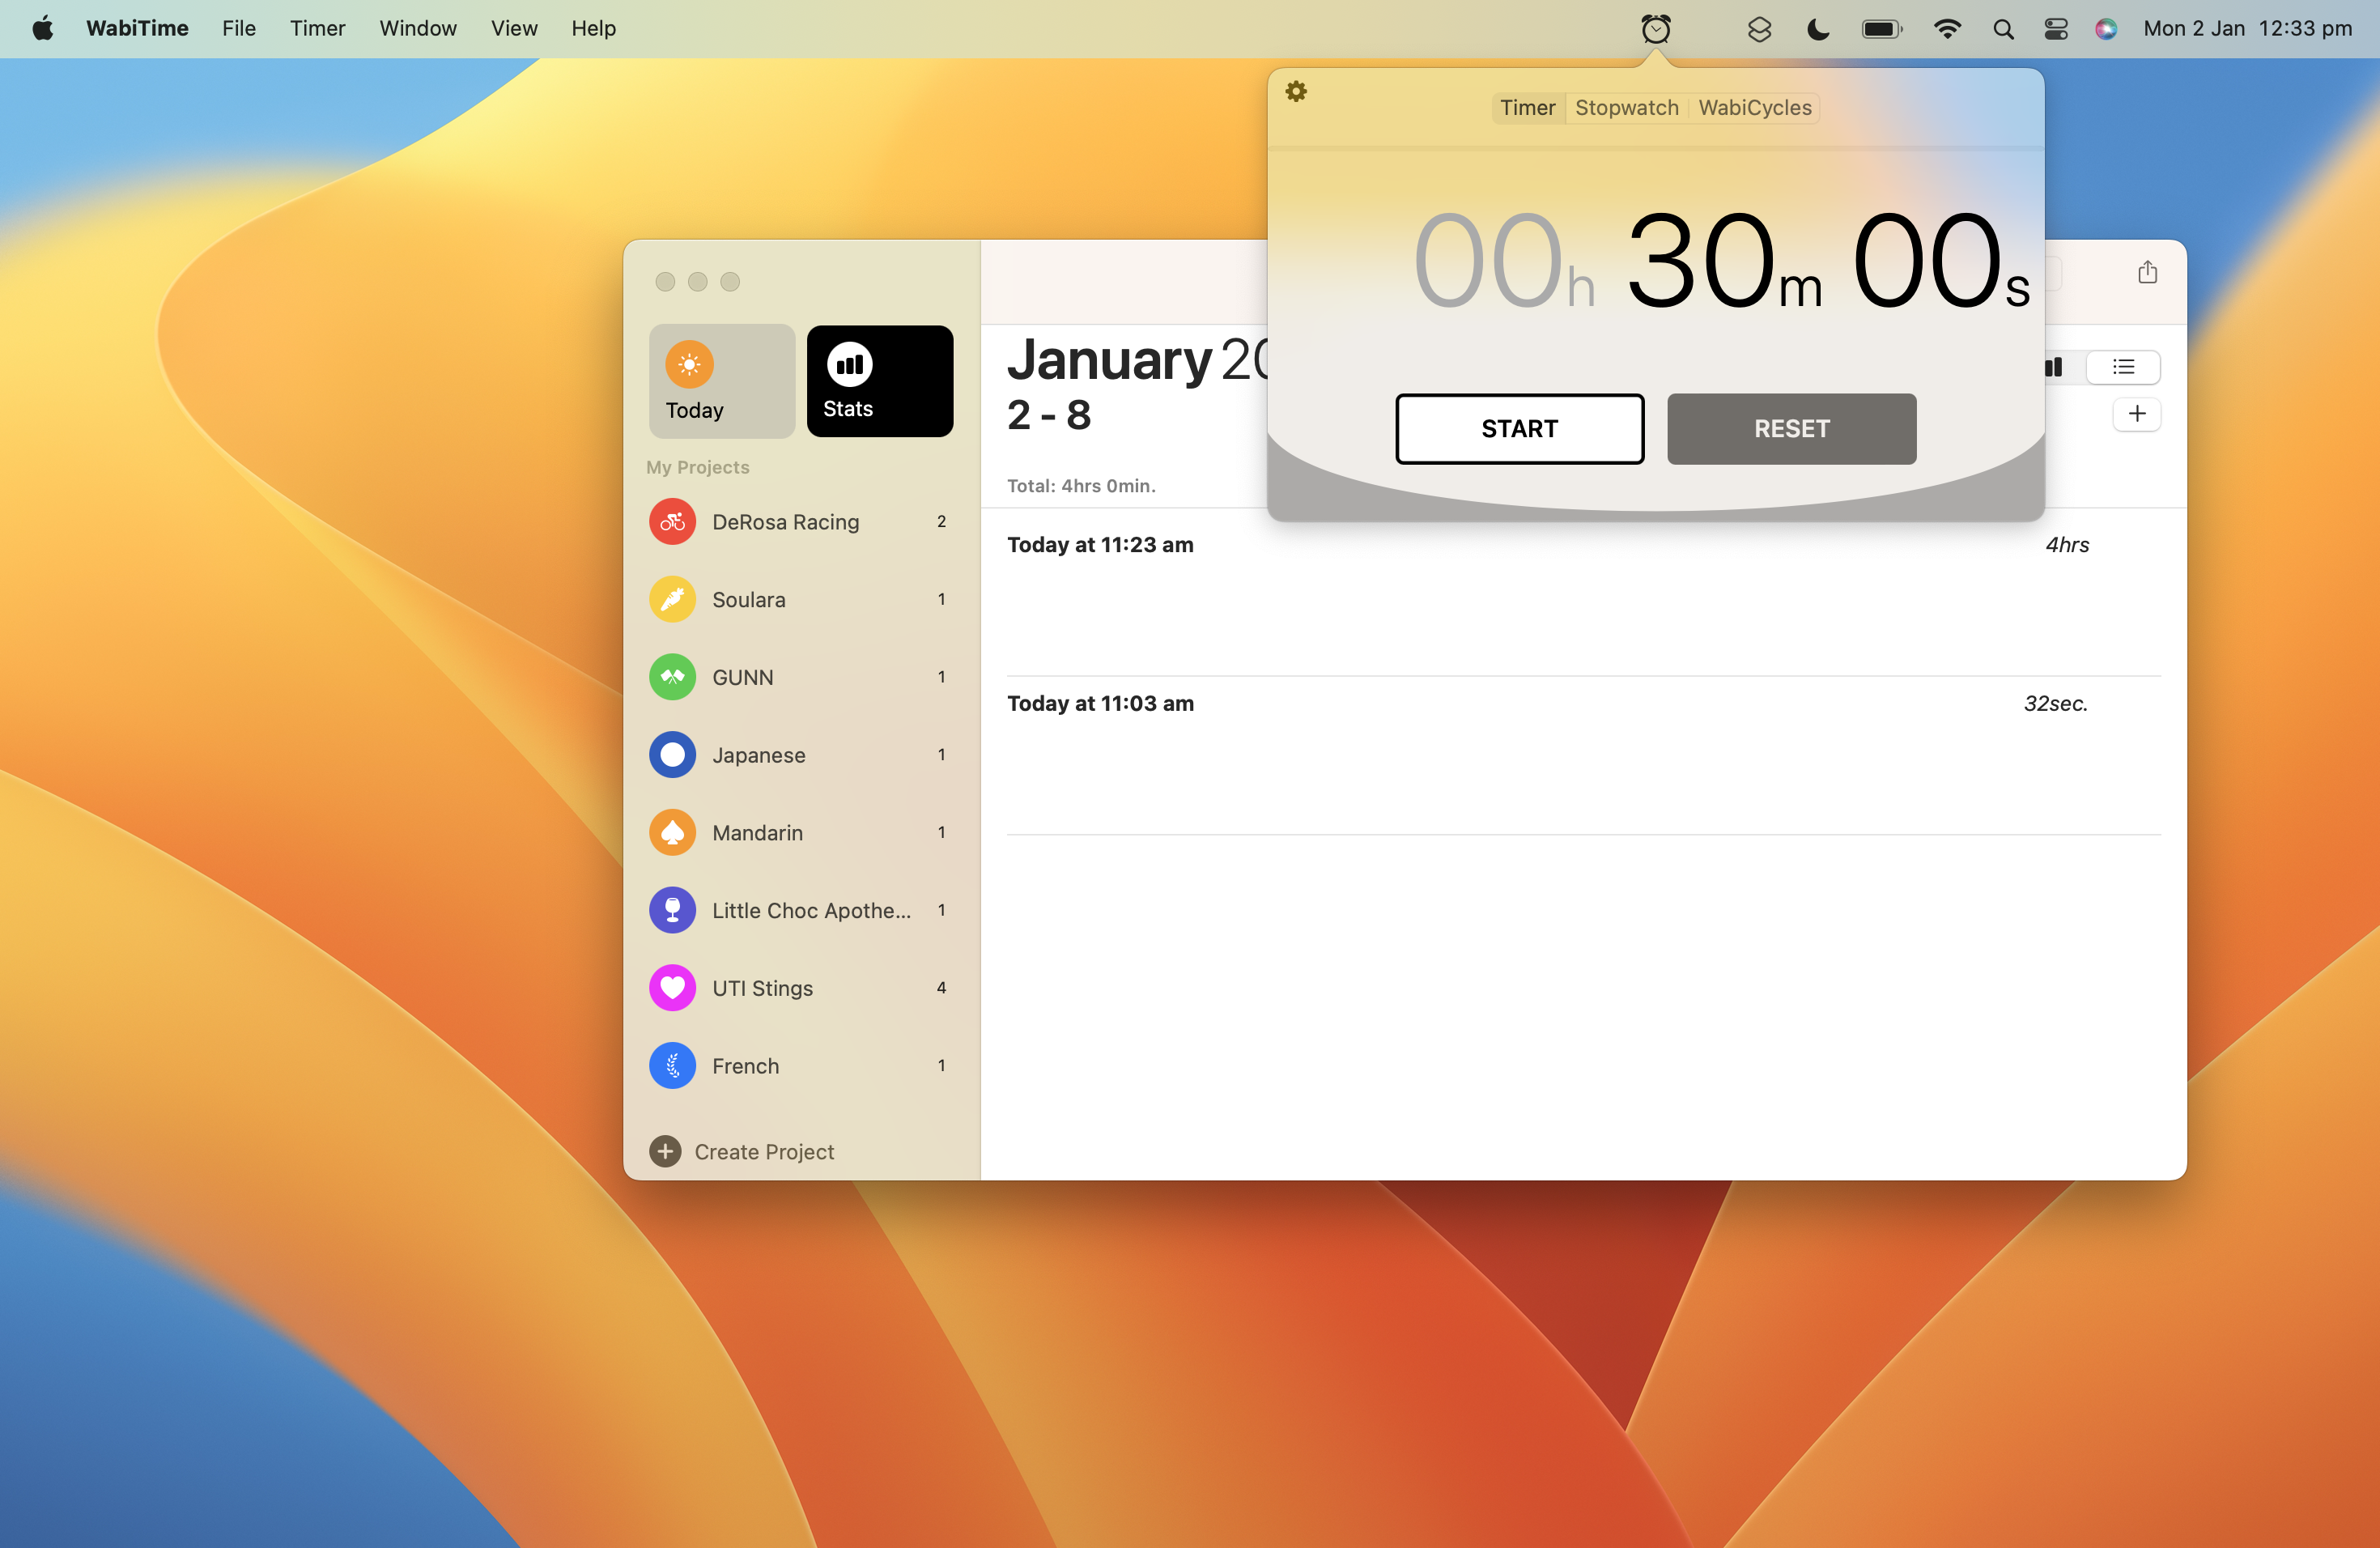Click UTI Stings entry count 4
The image size is (2380, 1548).
click(941, 988)
